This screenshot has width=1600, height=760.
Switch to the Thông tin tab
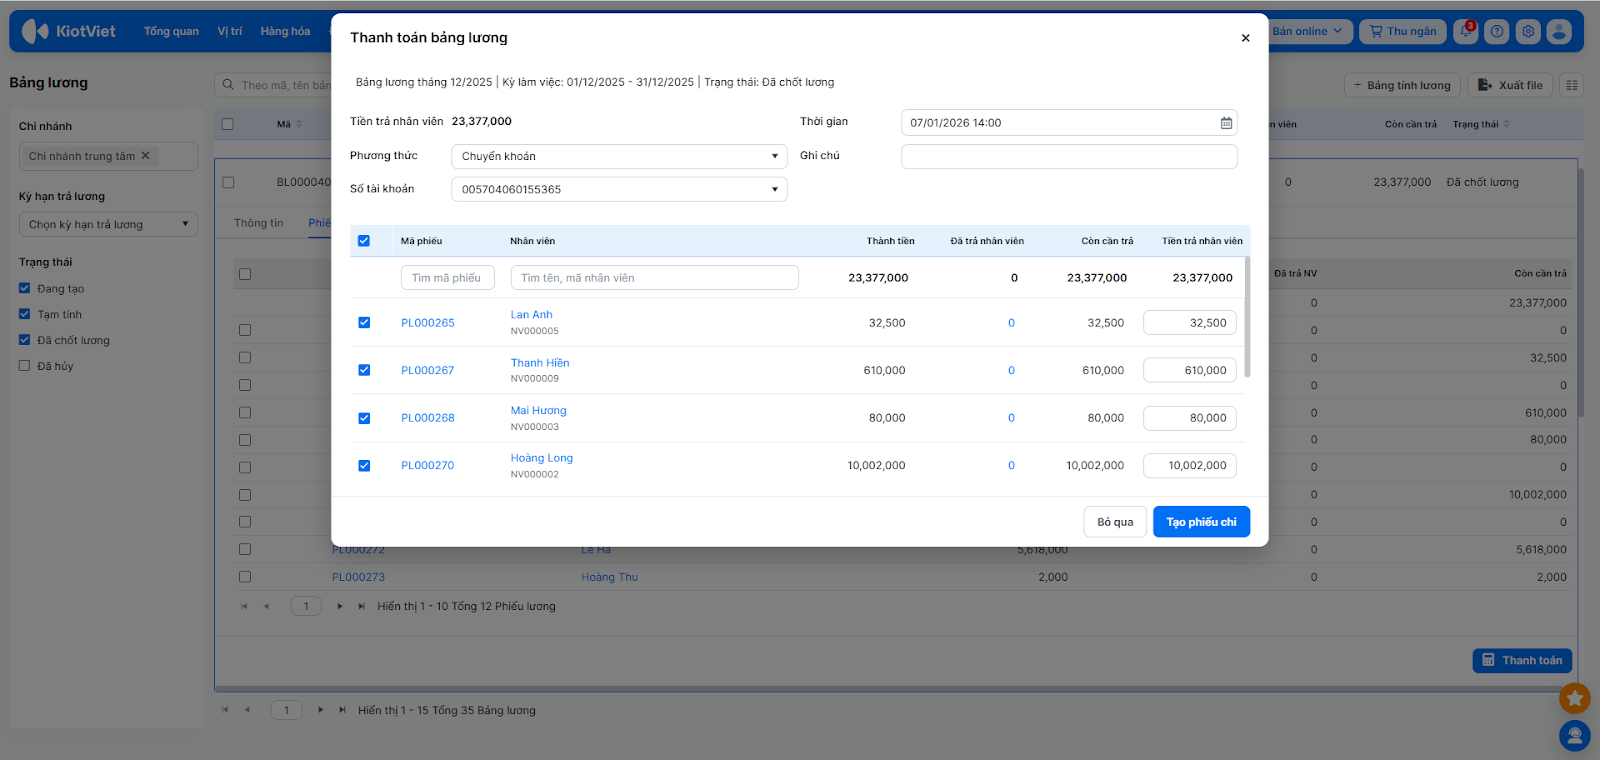(259, 223)
